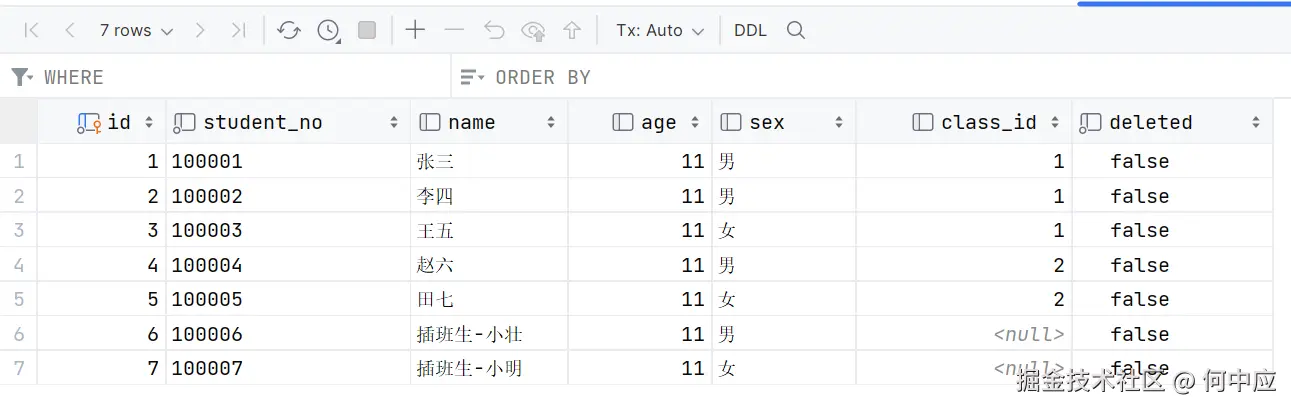Screen dimensions: 1291x409
Task: Open the "7 rows" page size dropdown
Action: [x=136, y=31]
